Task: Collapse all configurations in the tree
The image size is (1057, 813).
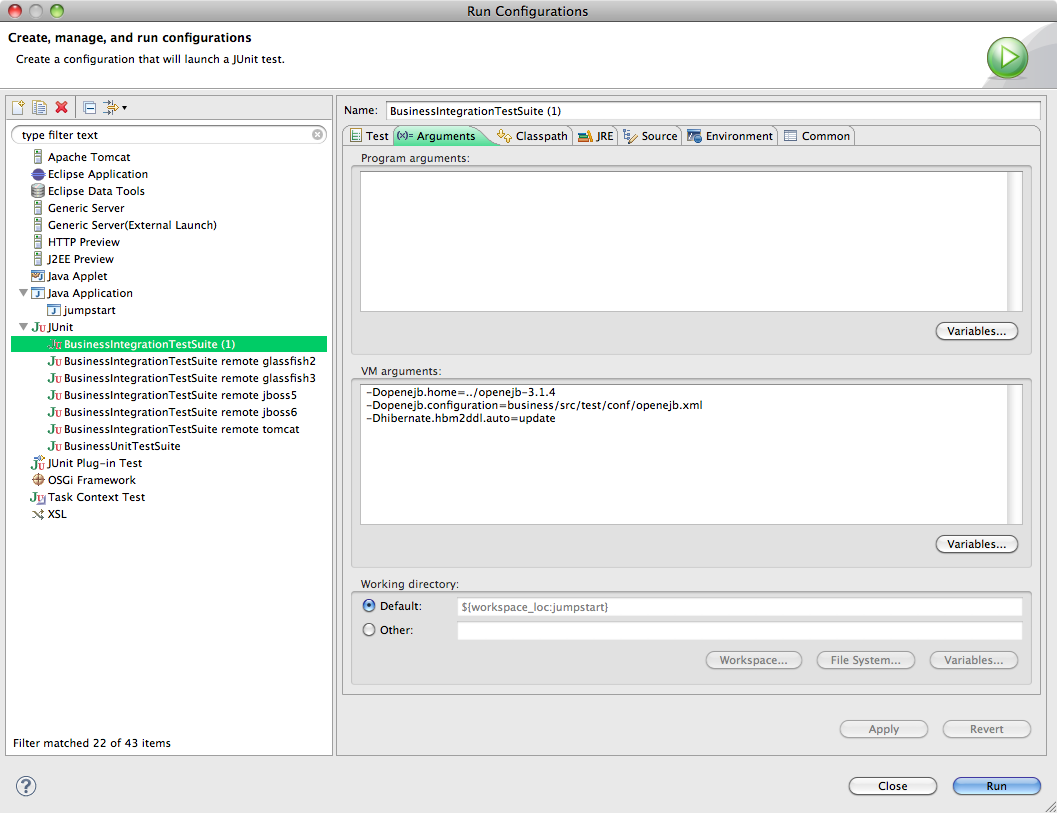Action: [x=90, y=107]
